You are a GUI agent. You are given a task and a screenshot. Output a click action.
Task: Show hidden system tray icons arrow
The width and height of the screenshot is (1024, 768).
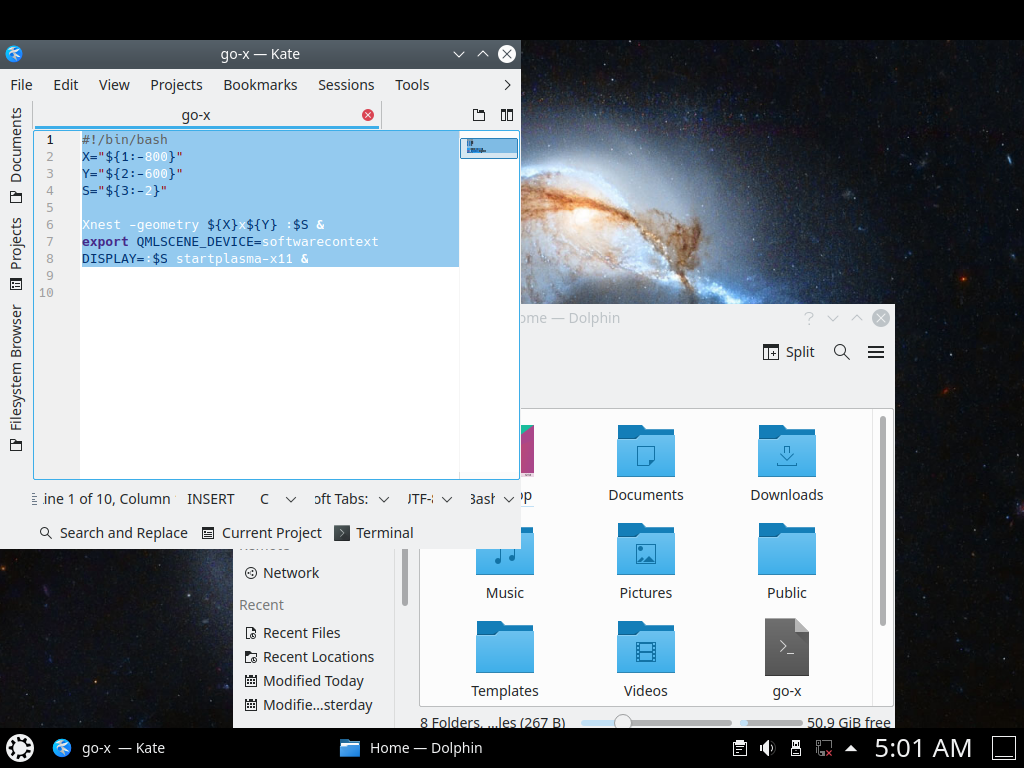pyautogui.click(x=851, y=748)
